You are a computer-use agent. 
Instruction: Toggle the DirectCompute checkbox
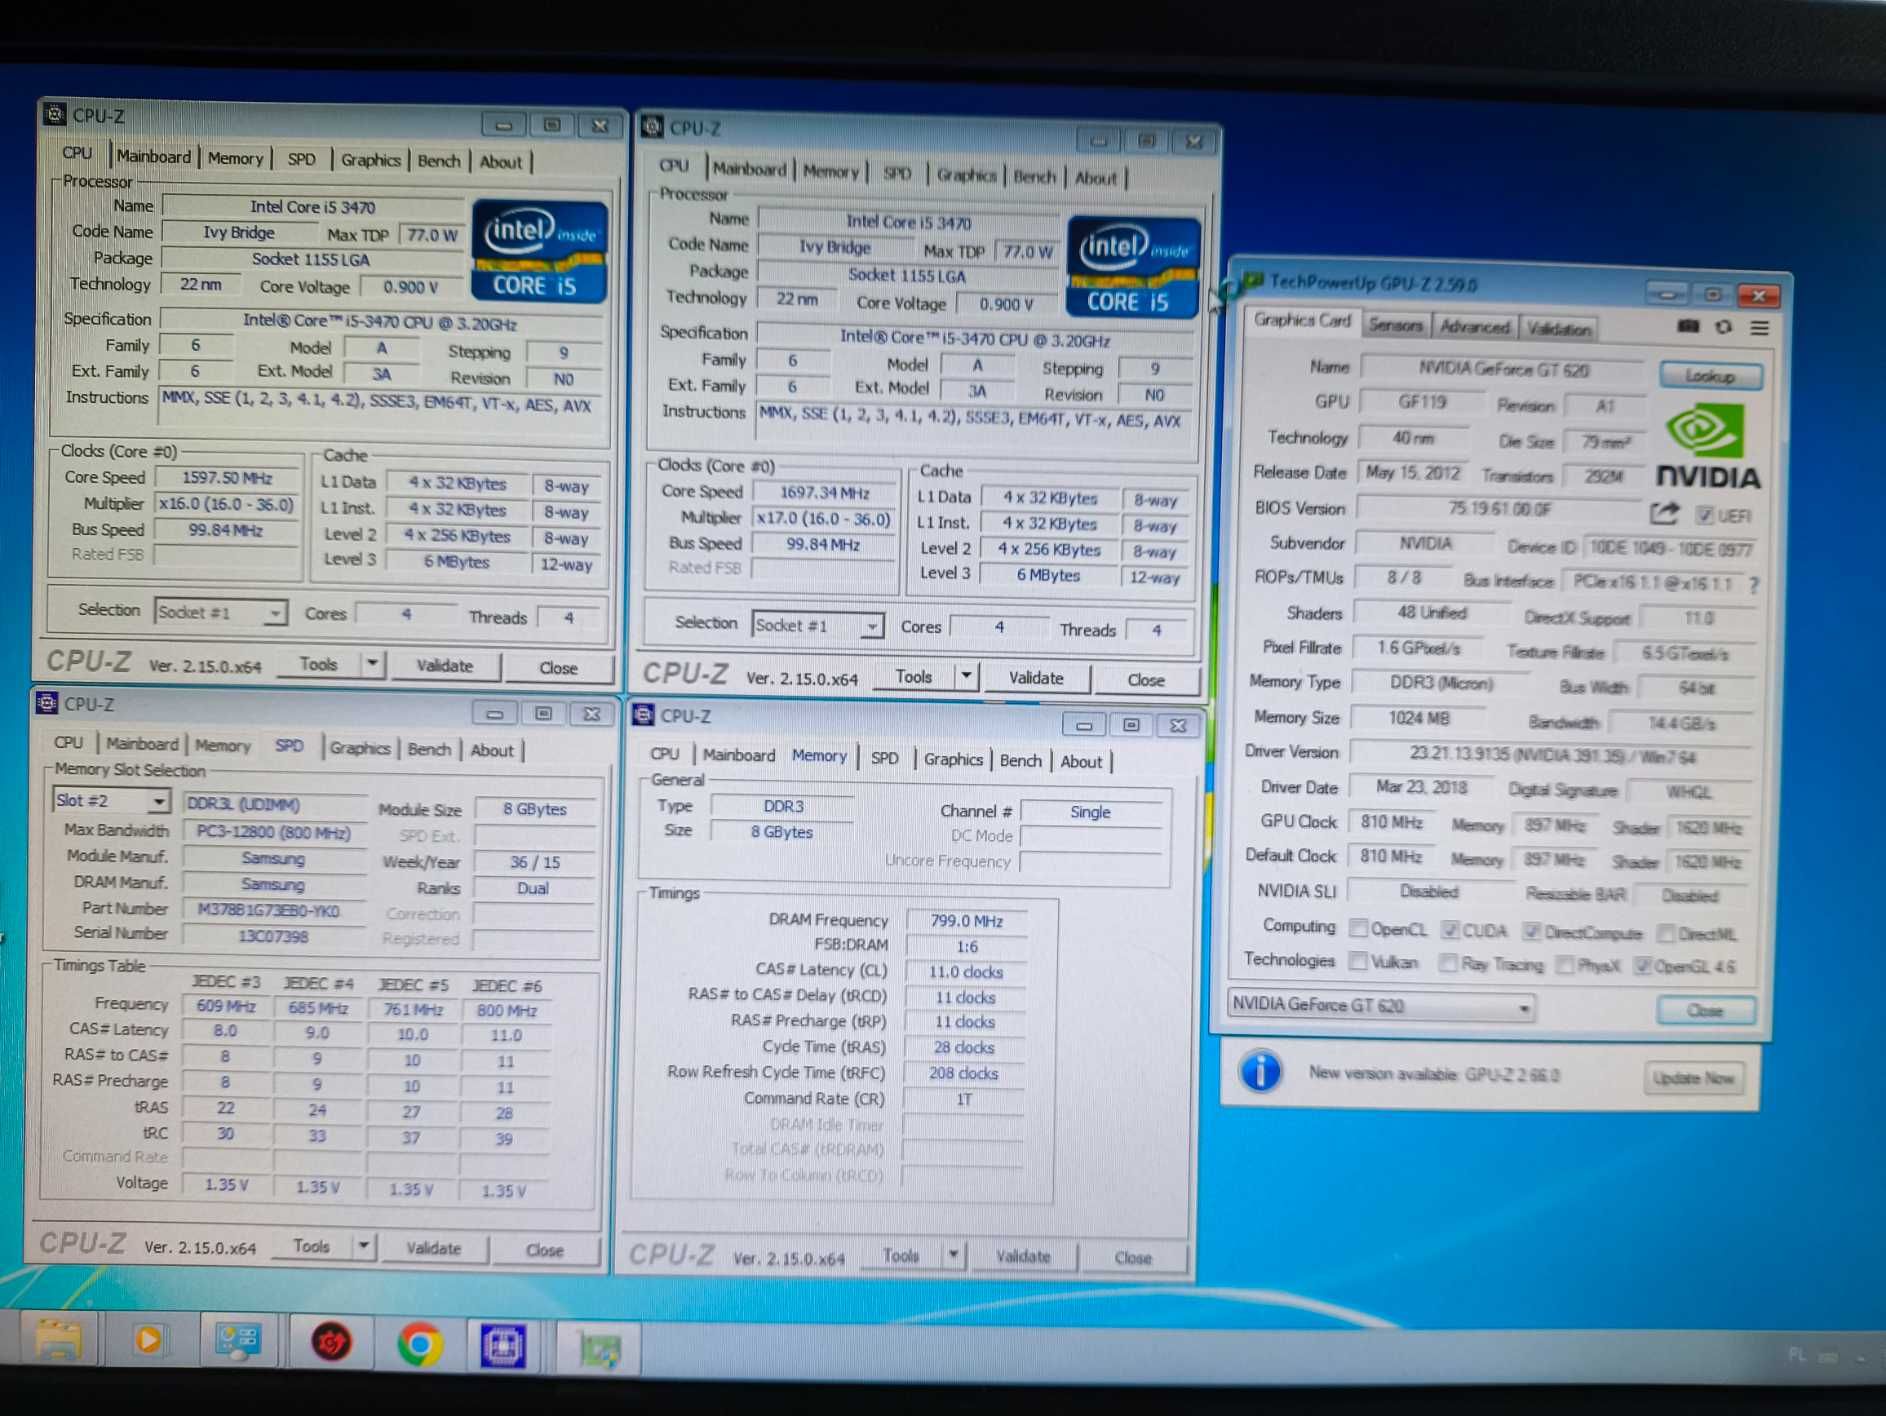click(x=1531, y=932)
